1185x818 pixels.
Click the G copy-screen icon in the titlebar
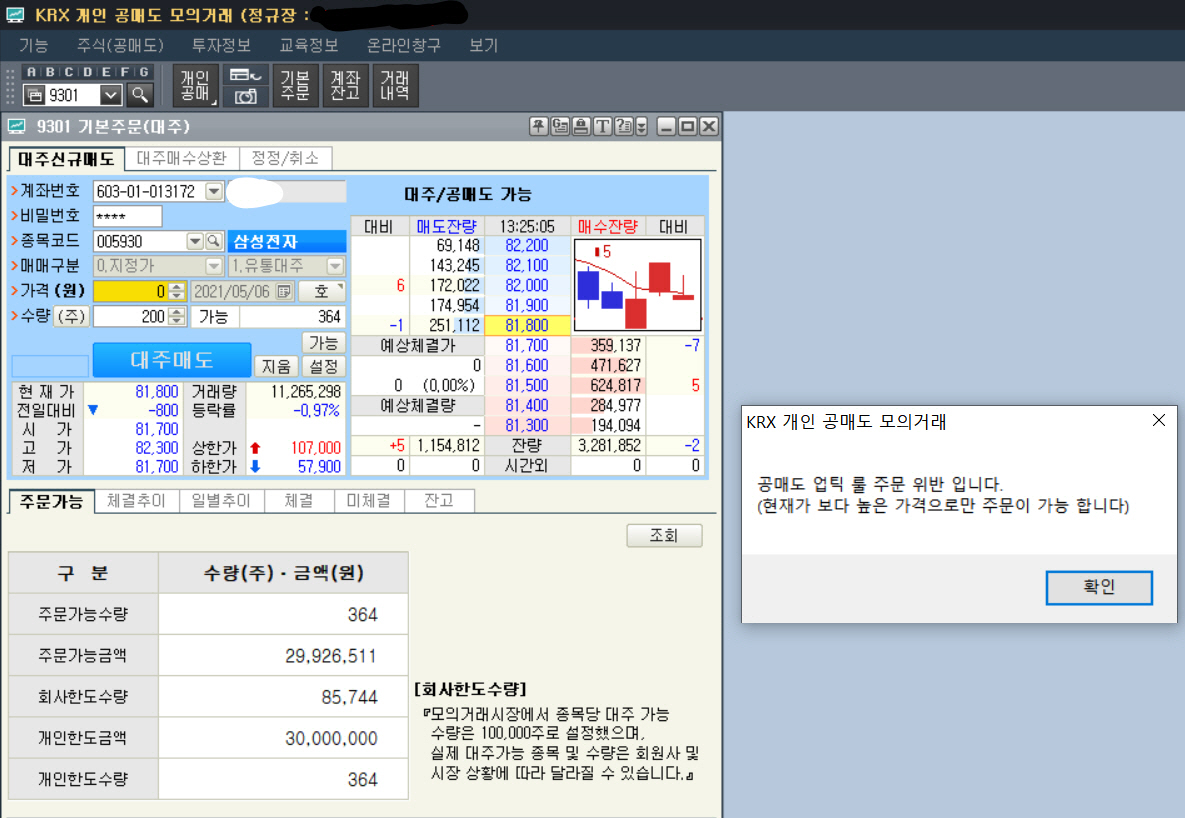click(558, 126)
